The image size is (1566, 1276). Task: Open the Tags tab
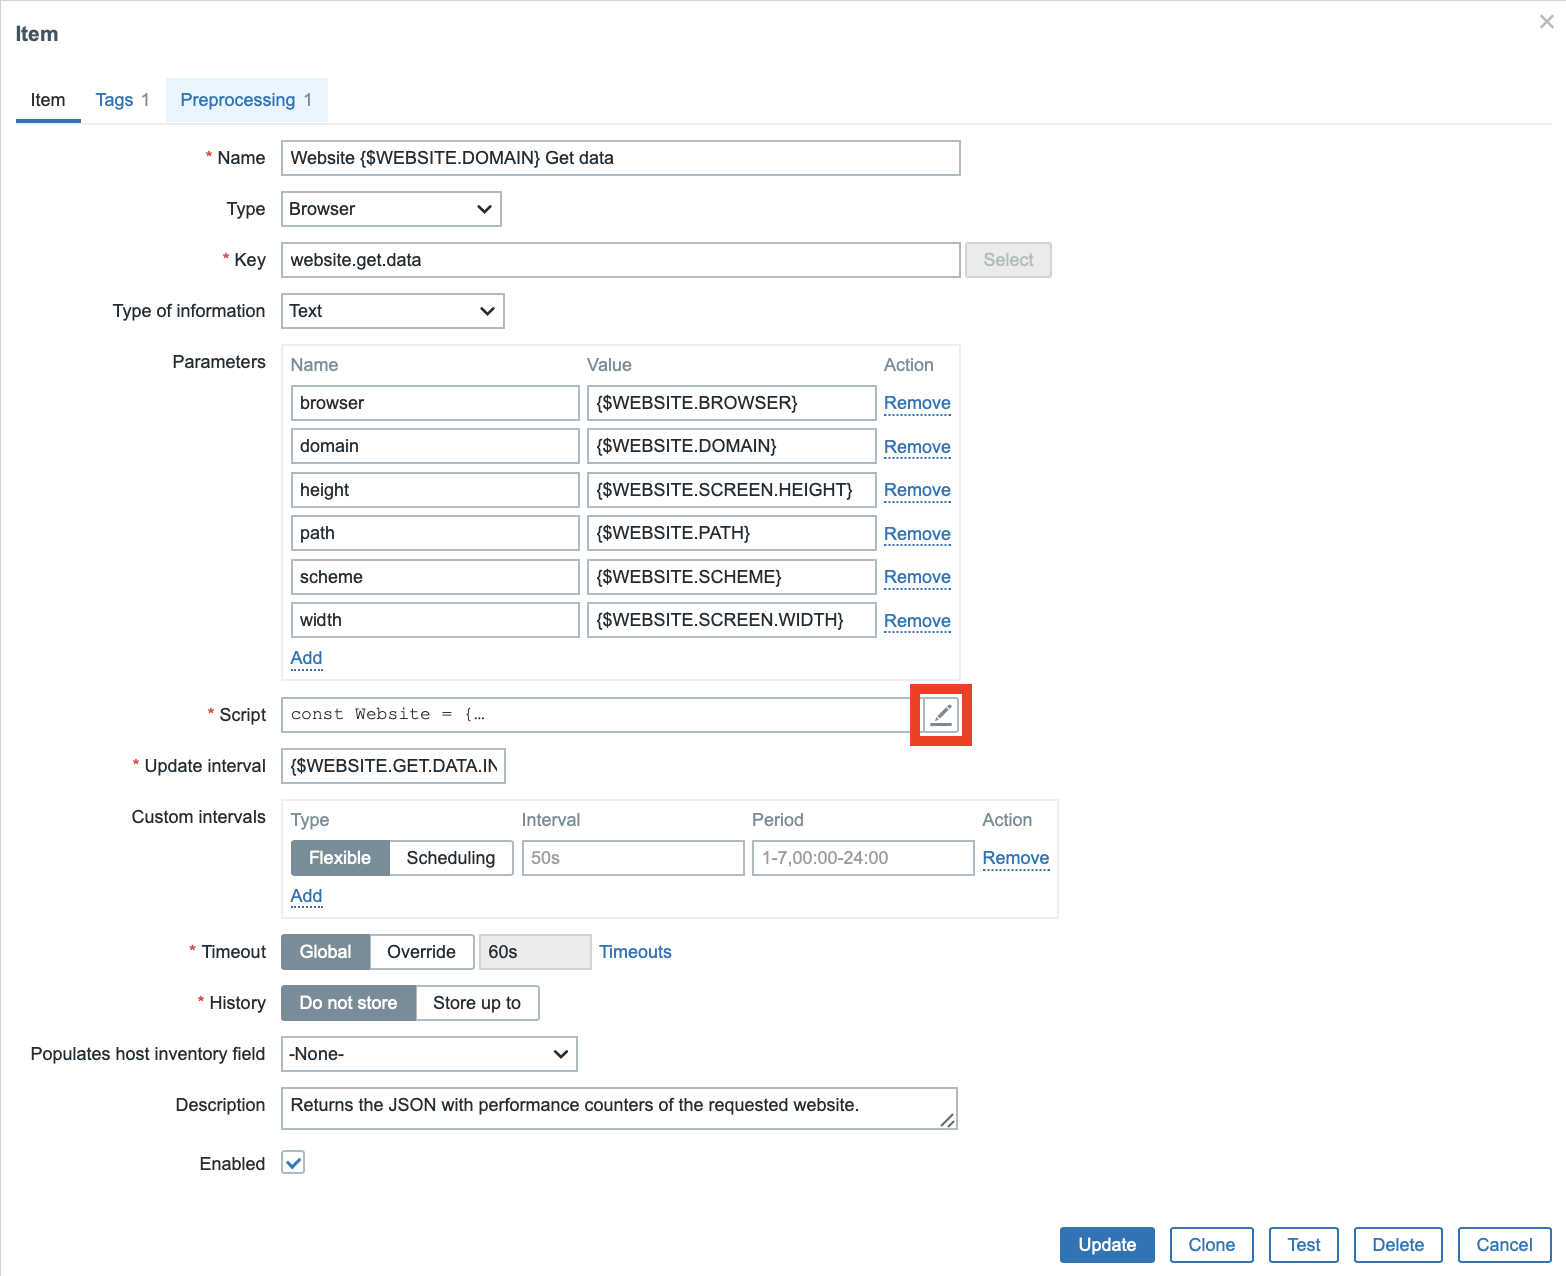(x=122, y=100)
